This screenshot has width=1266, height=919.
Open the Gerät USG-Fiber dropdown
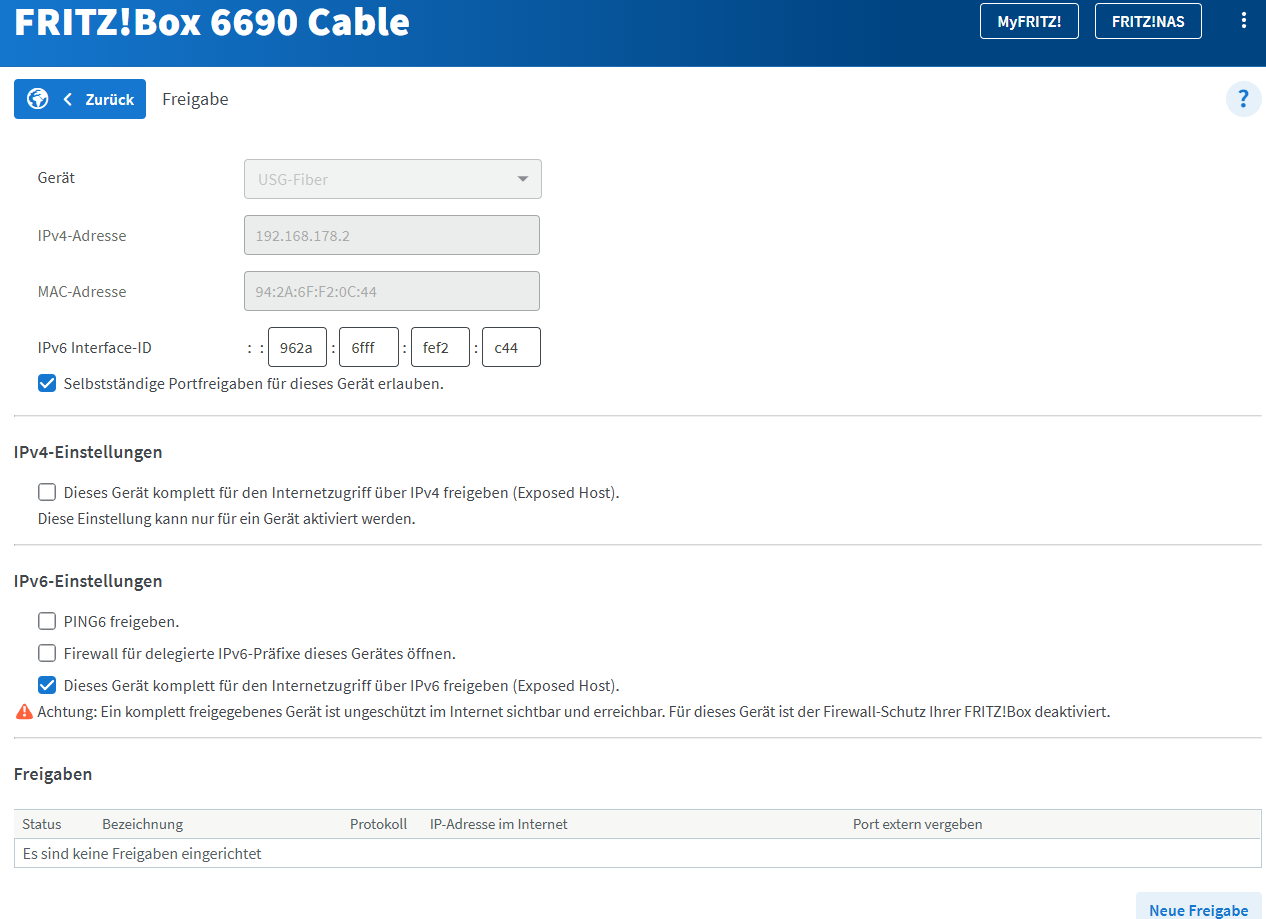click(x=393, y=179)
